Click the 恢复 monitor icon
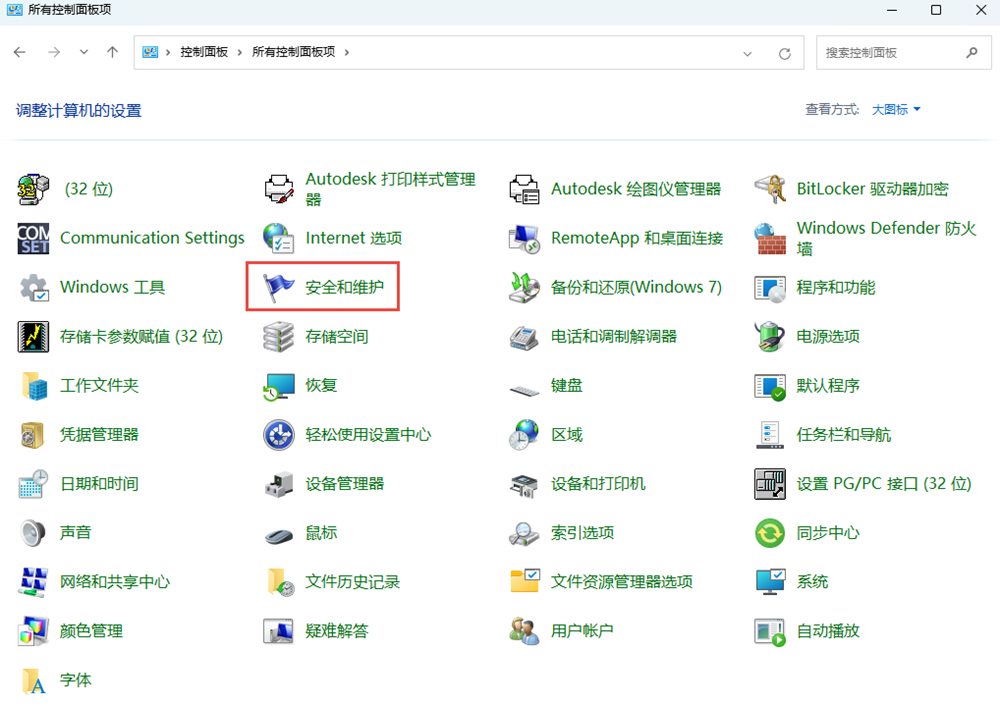Screen dimensions: 1000x706 pyautogui.click(x=279, y=385)
